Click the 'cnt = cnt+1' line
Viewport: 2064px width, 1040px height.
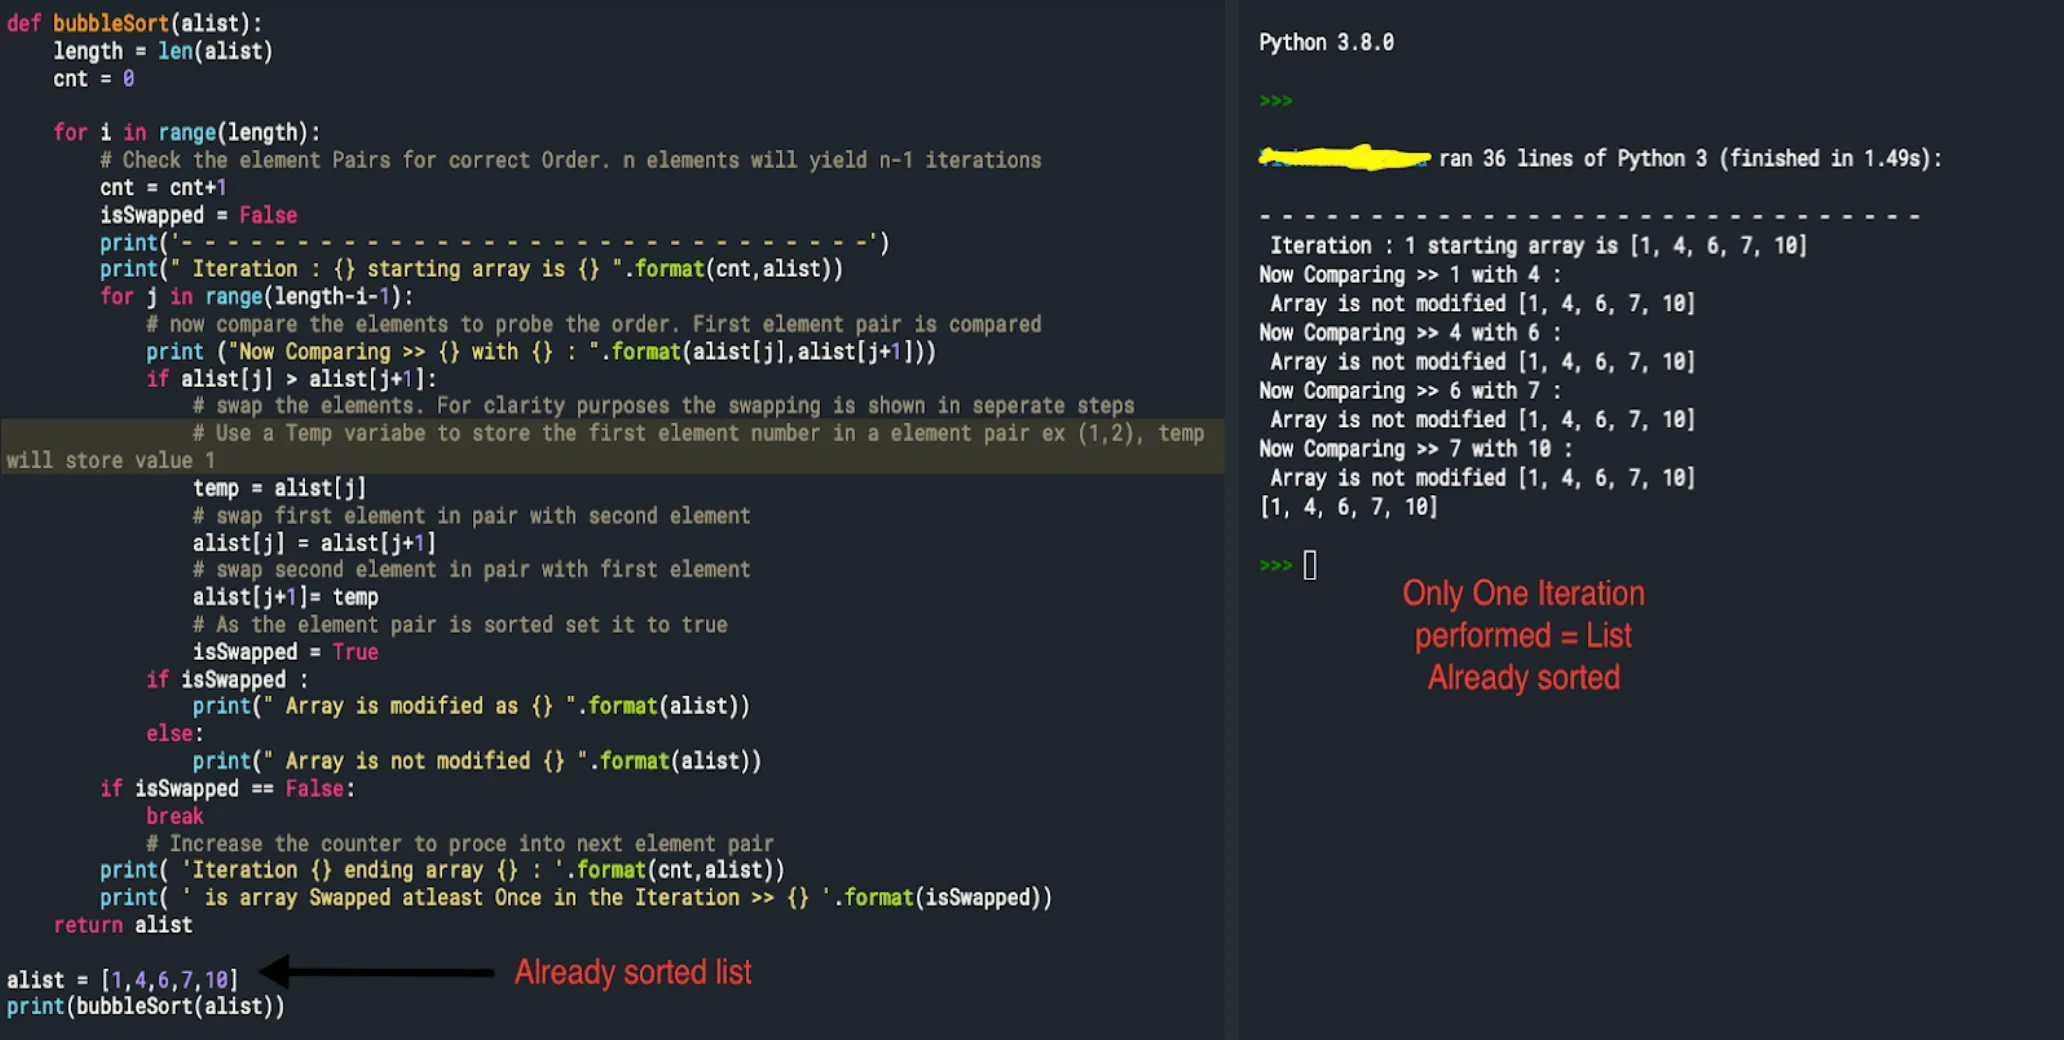pyautogui.click(x=163, y=187)
